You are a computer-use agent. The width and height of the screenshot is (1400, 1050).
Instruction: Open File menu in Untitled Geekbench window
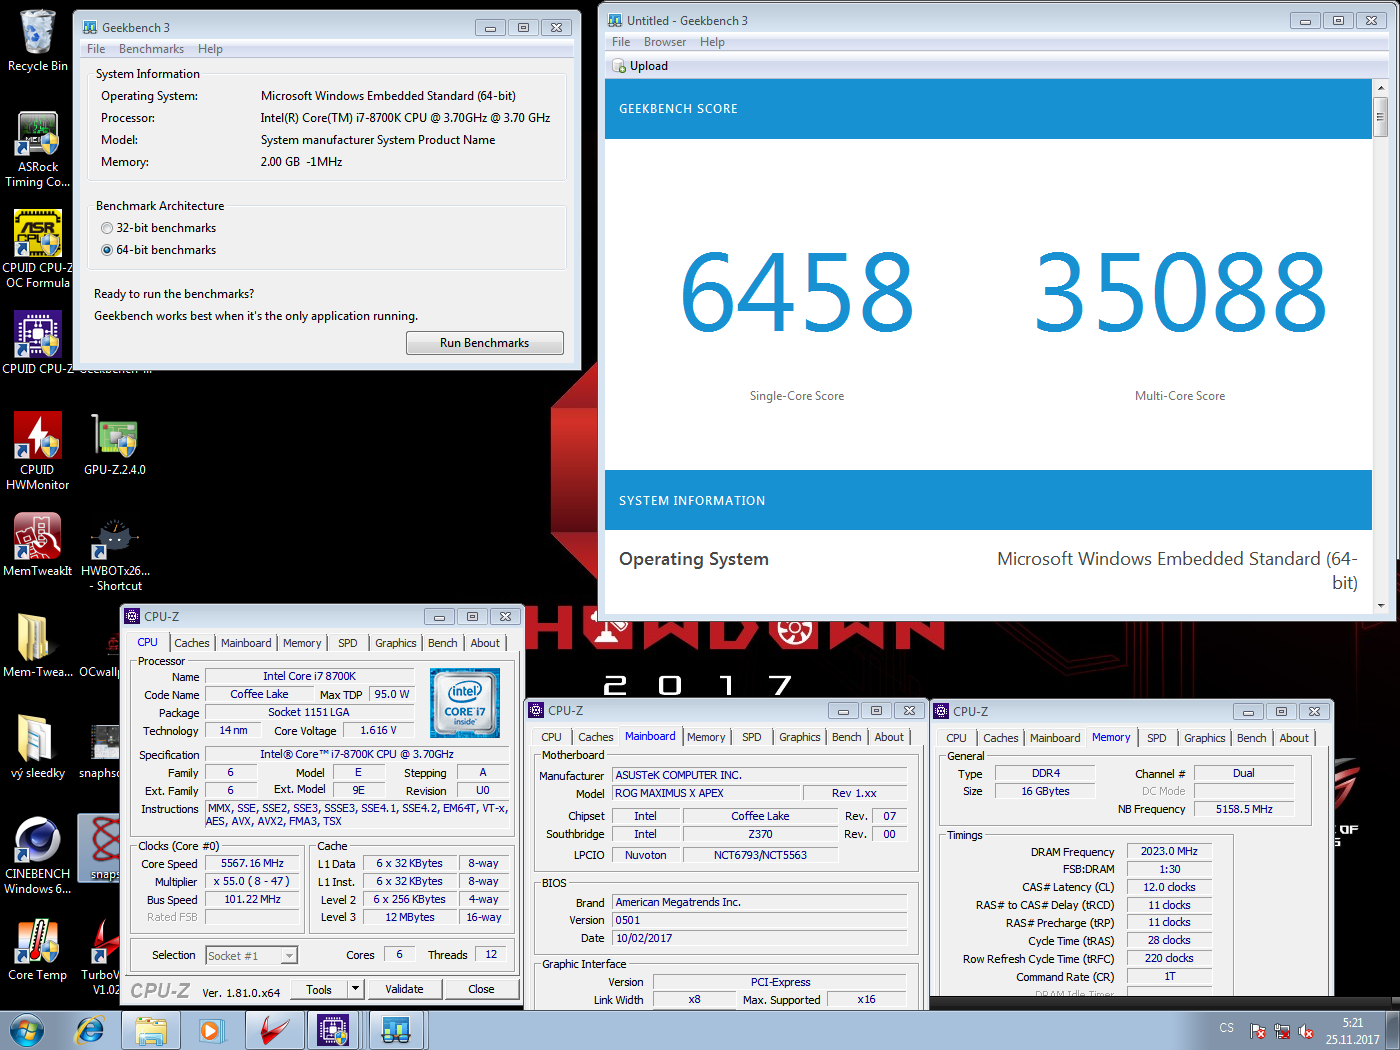coord(621,42)
